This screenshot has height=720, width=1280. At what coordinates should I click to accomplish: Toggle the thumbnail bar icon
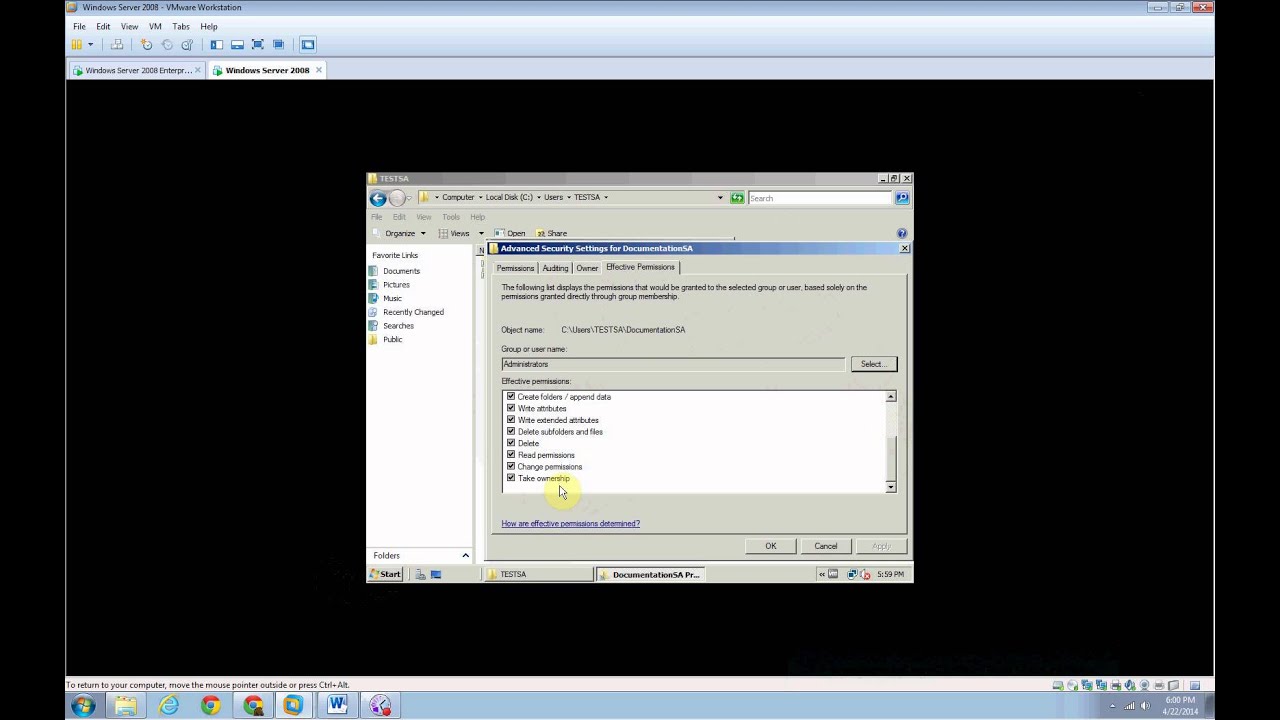pyautogui.click(x=237, y=44)
